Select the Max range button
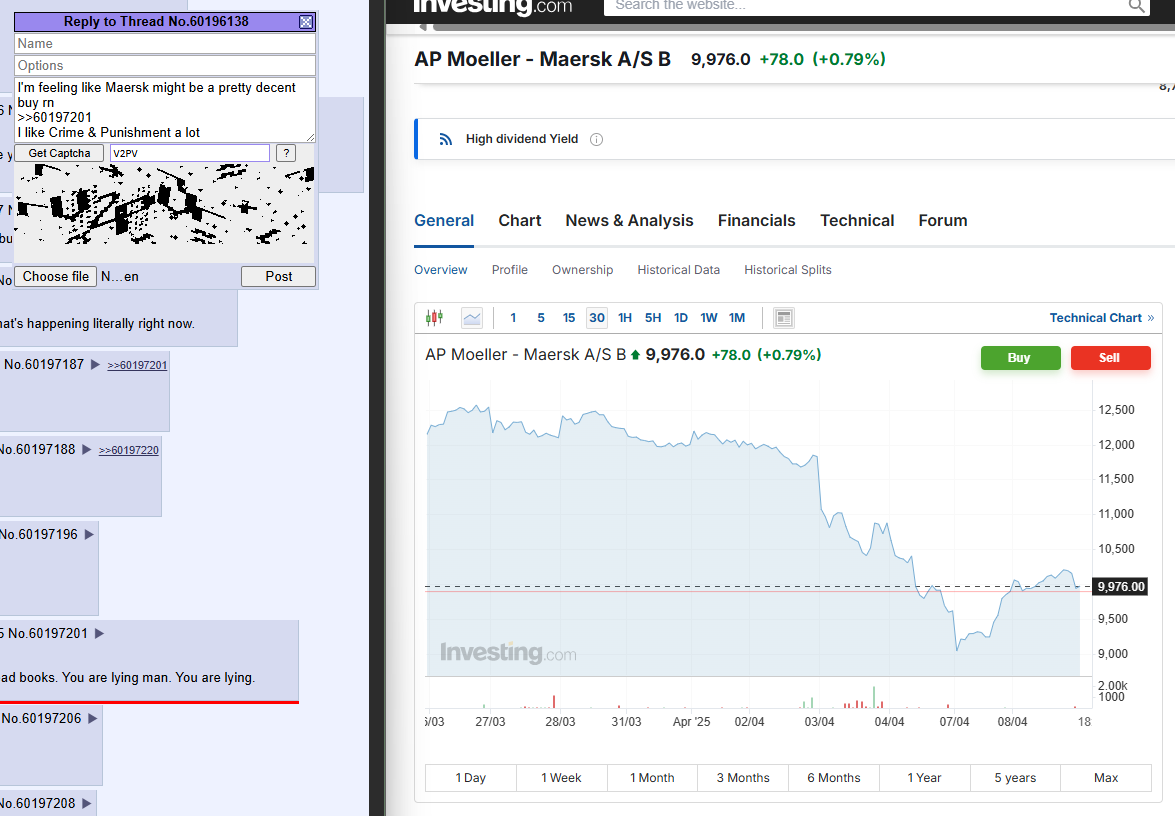The width and height of the screenshot is (1175, 816). tap(1105, 778)
